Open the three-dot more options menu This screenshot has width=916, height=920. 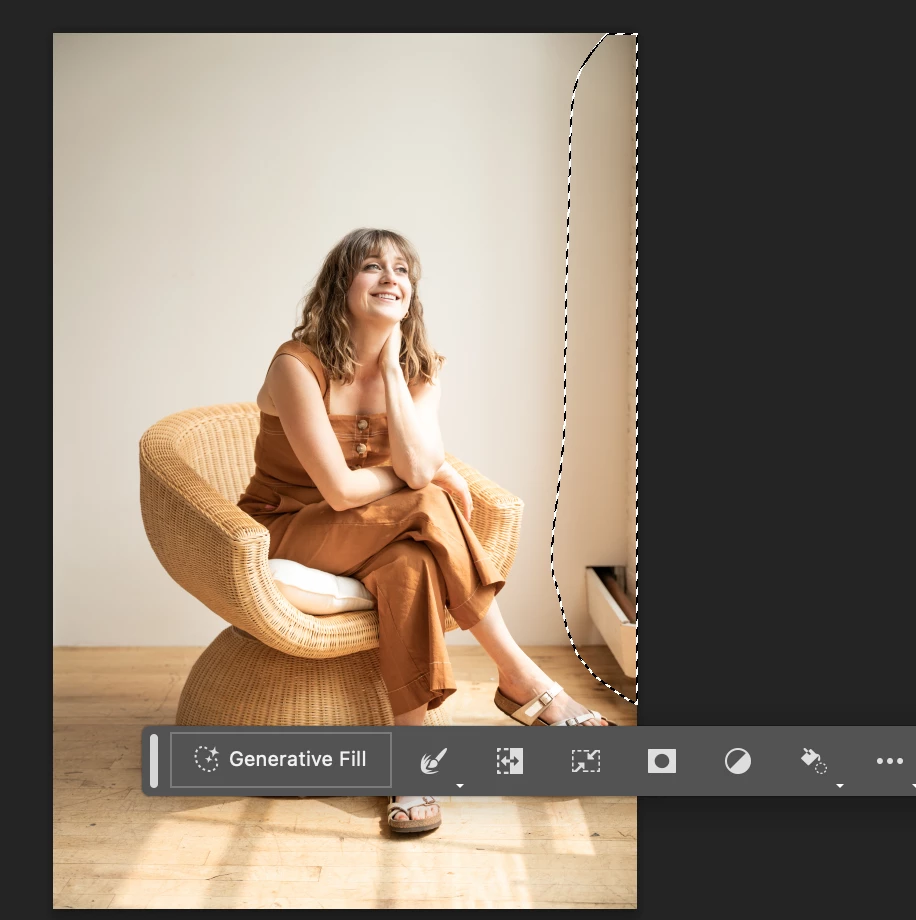click(x=890, y=761)
